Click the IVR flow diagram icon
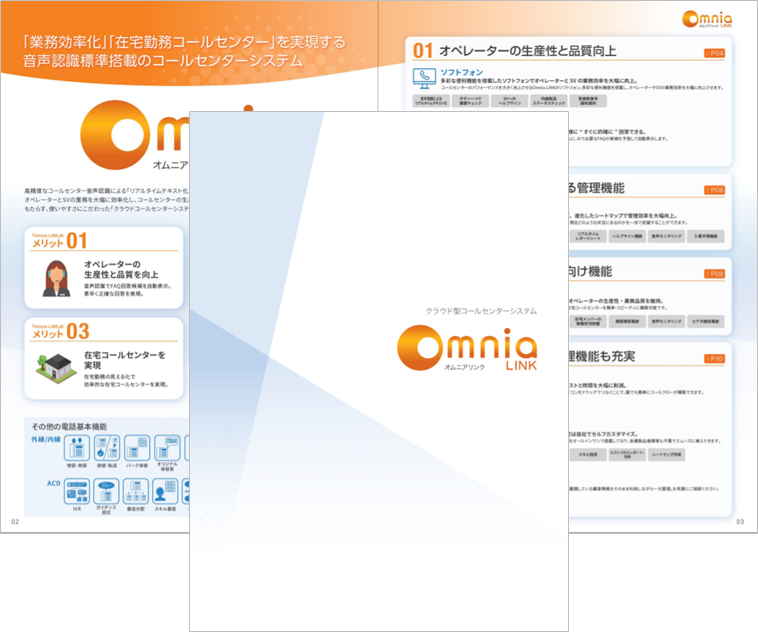Viewport: 758px width, 632px height. click(77, 491)
